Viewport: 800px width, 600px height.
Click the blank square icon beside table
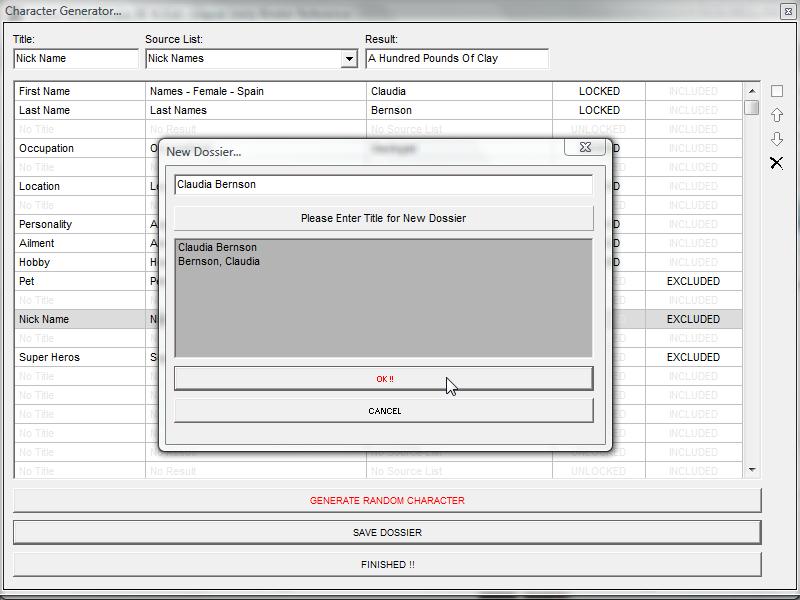[x=776, y=91]
